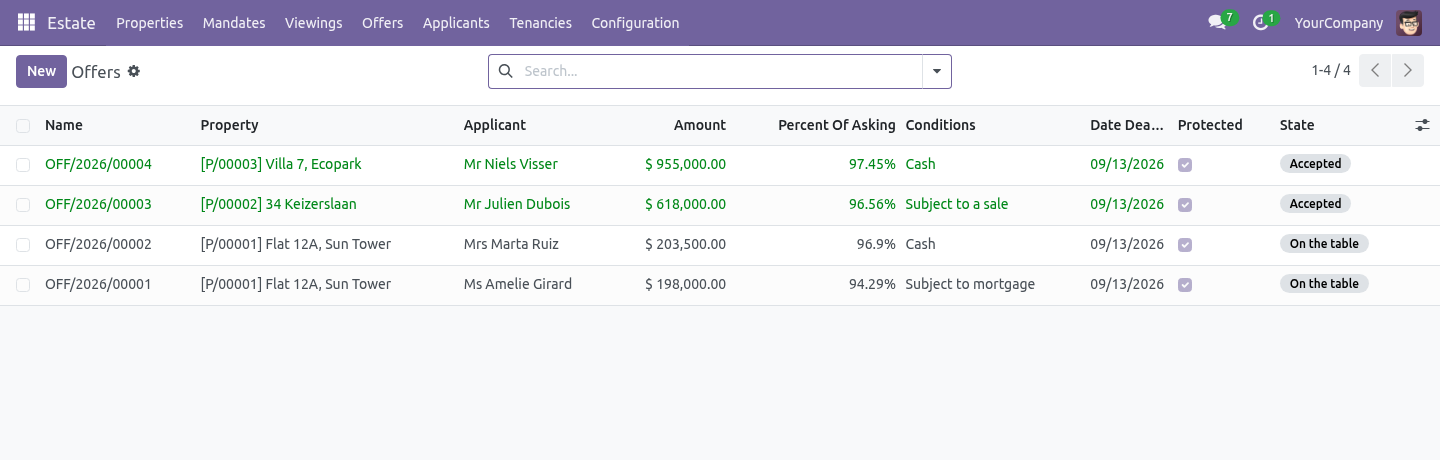Select row OFF/2026/00002 checkbox
The image size is (1440, 460).
tap(23, 244)
